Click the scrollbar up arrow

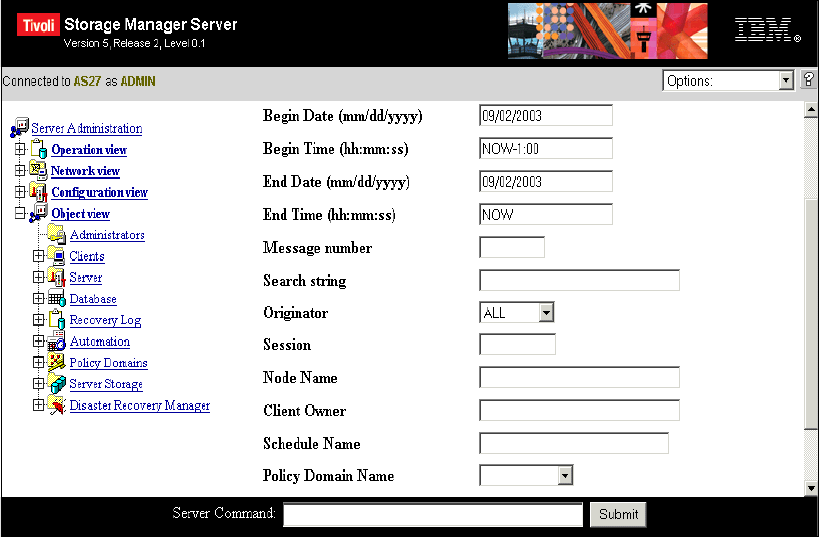click(811, 109)
